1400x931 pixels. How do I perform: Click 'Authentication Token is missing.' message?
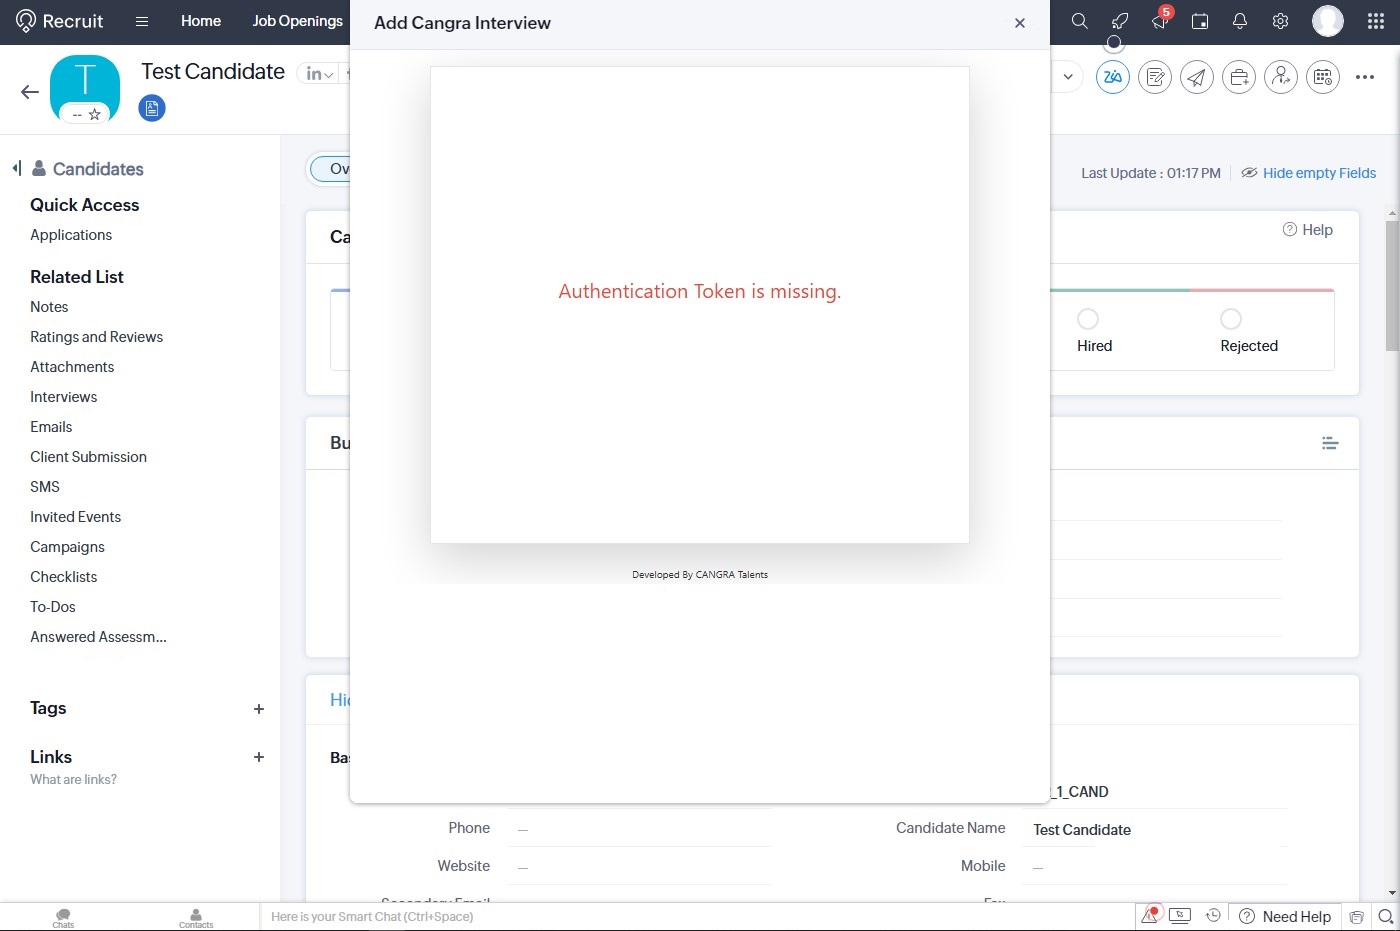click(700, 291)
